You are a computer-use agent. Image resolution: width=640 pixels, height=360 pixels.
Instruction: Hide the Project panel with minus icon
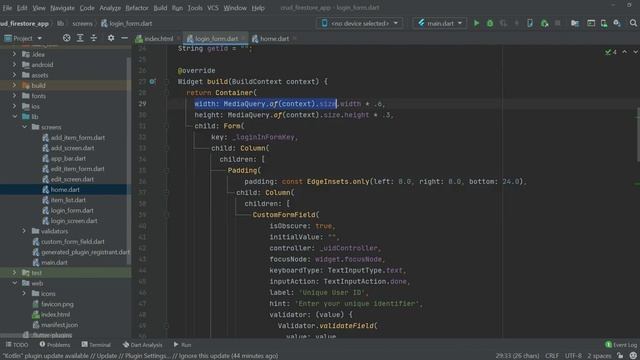point(124,38)
